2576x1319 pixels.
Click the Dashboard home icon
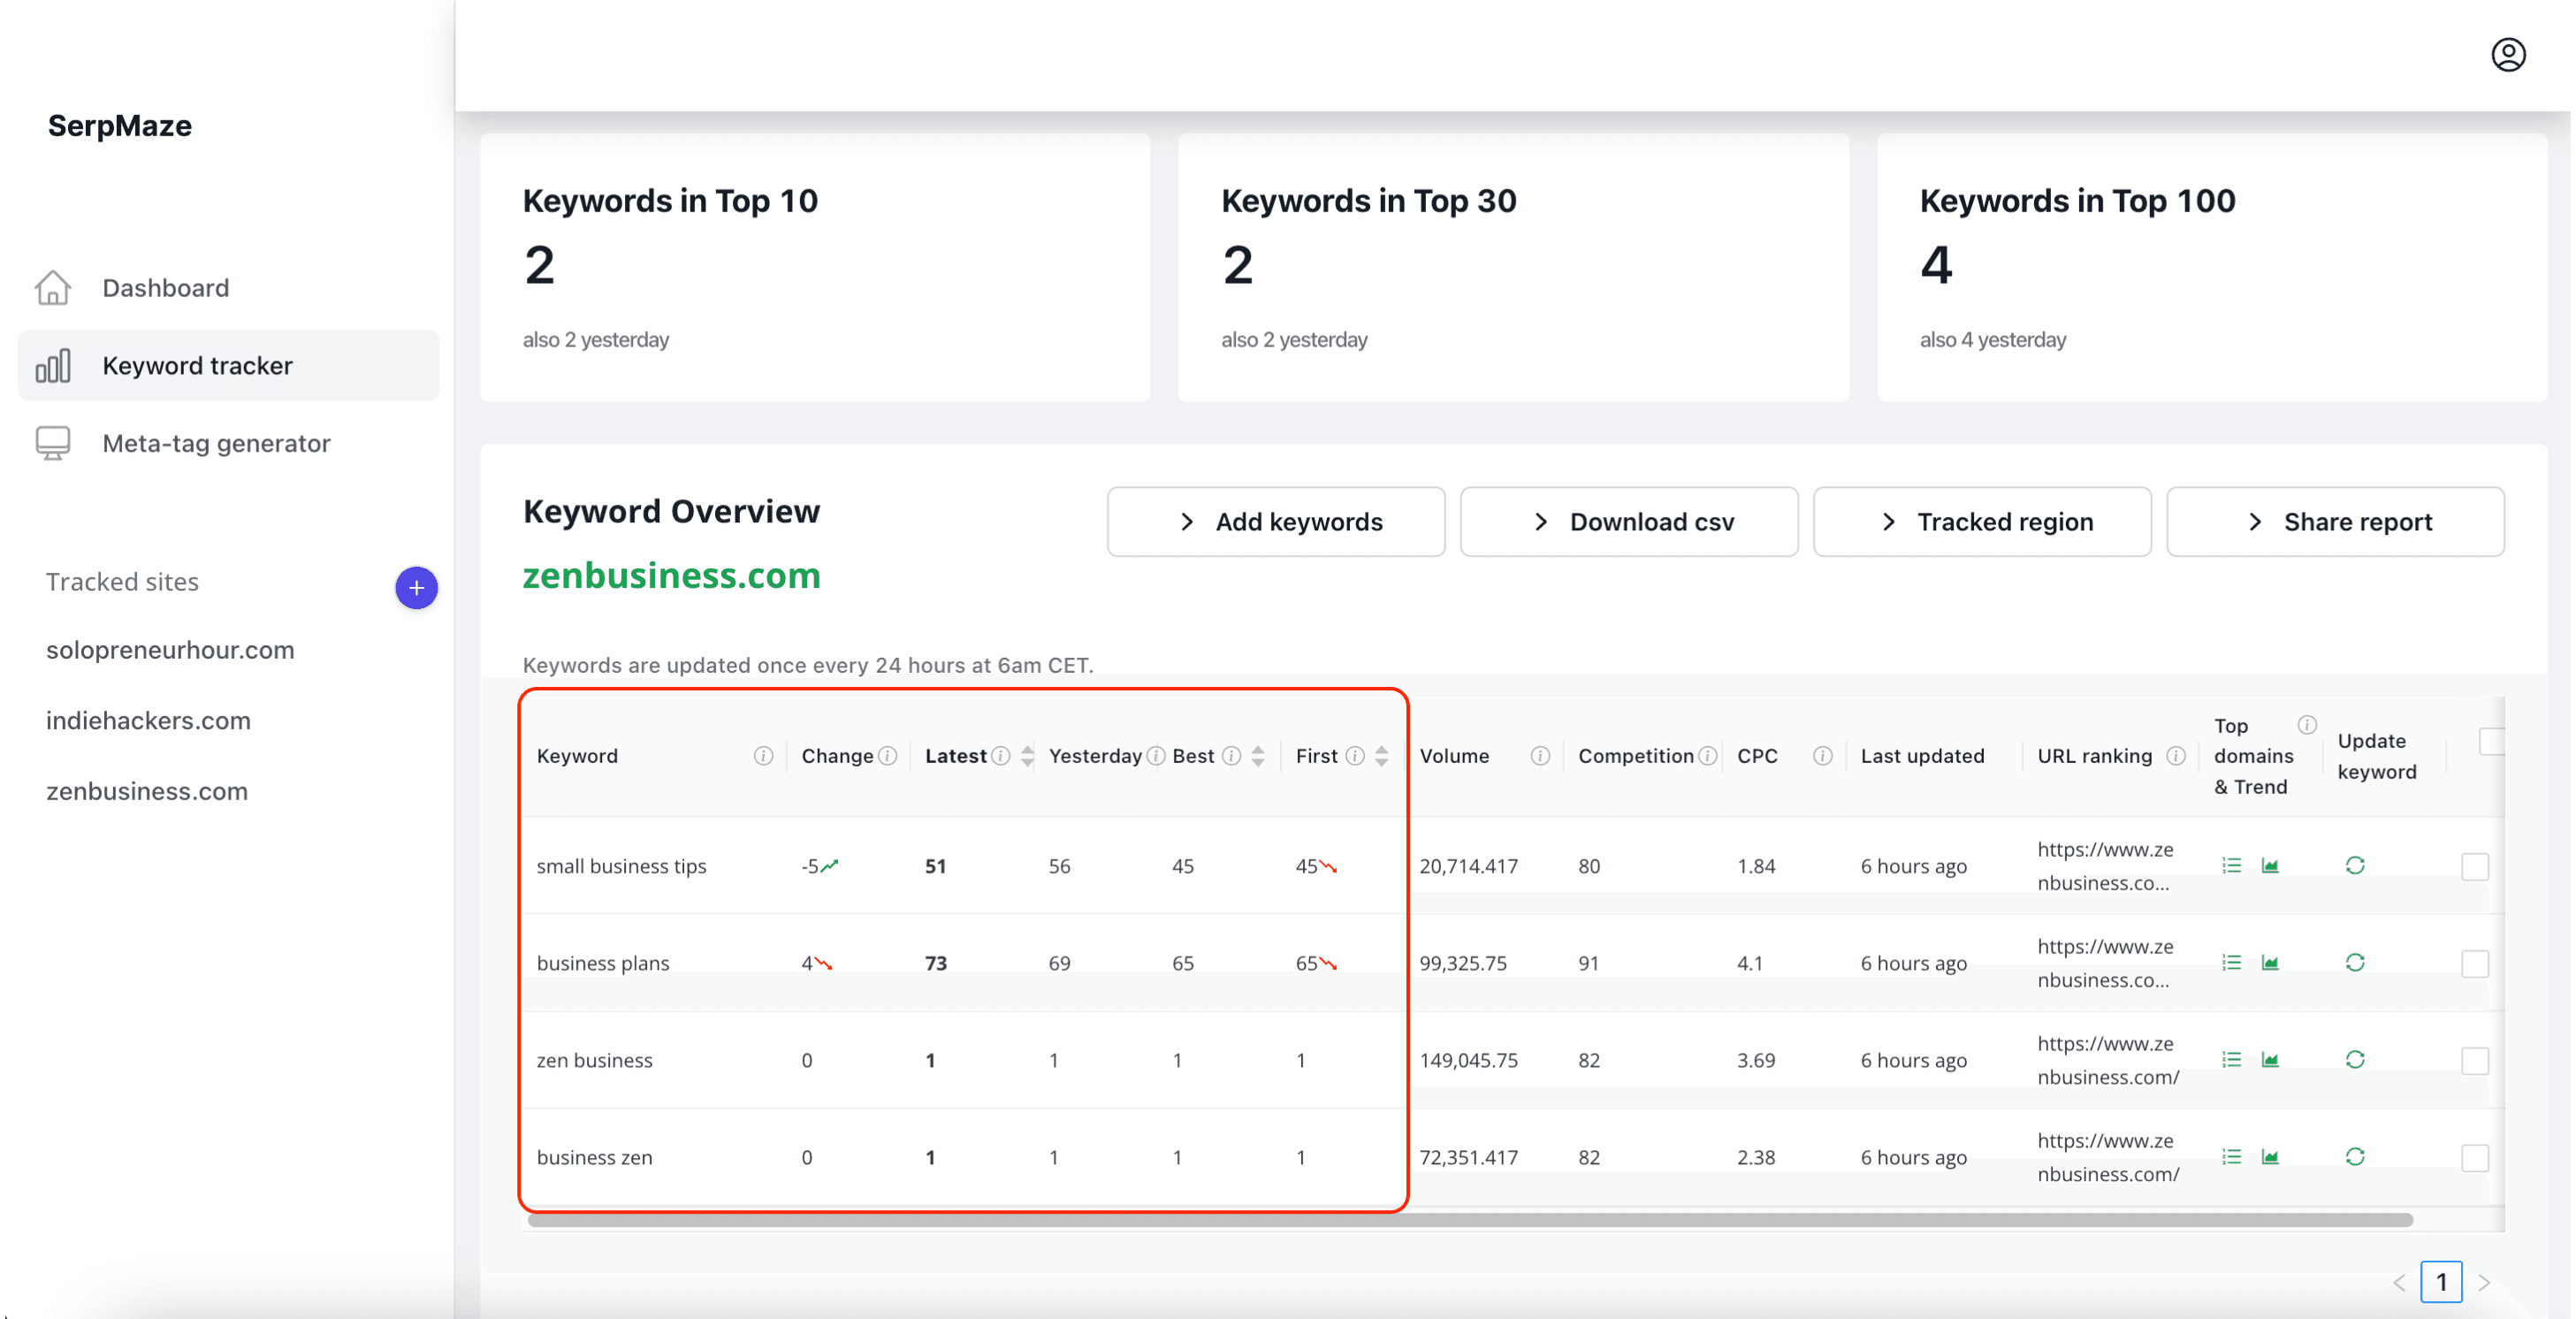pyautogui.click(x=53, y=288)
